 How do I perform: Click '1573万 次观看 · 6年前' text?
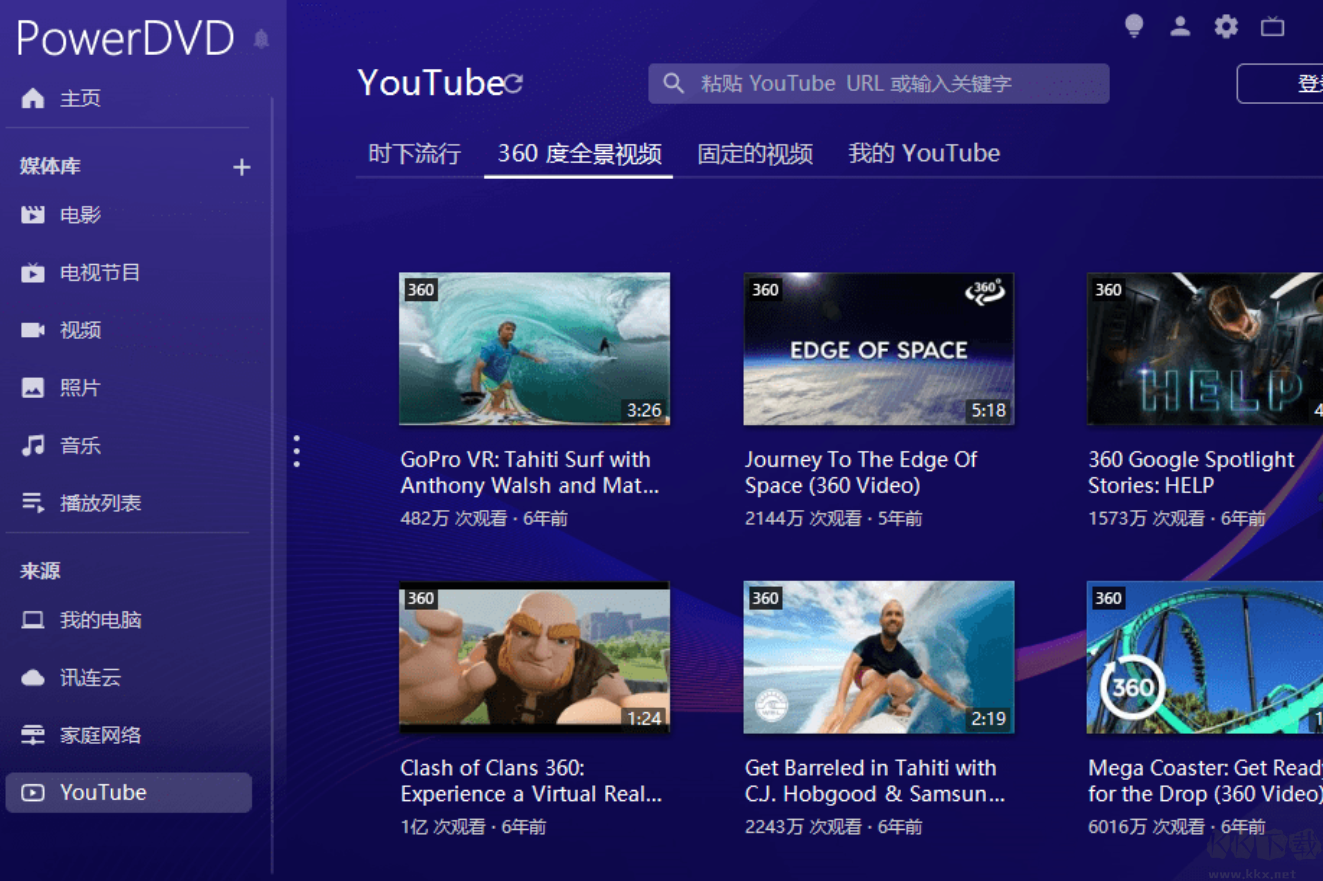pos(1177,519)
